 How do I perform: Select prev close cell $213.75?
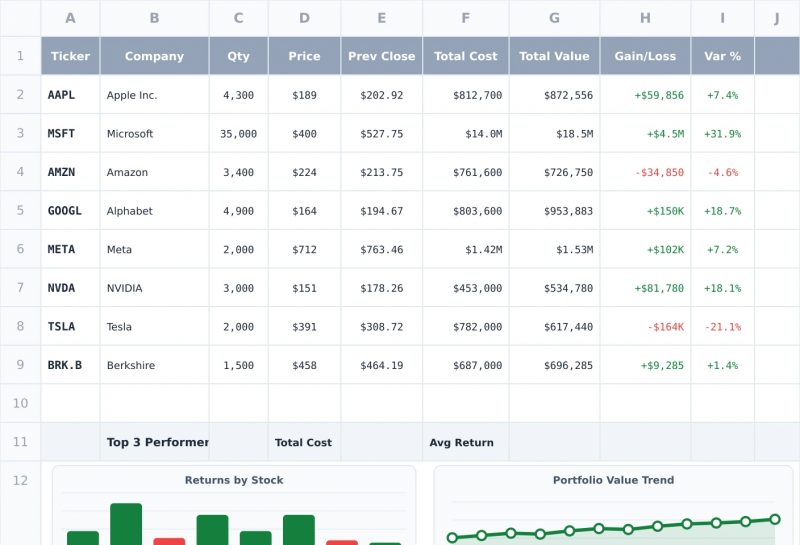click(382, 172)
